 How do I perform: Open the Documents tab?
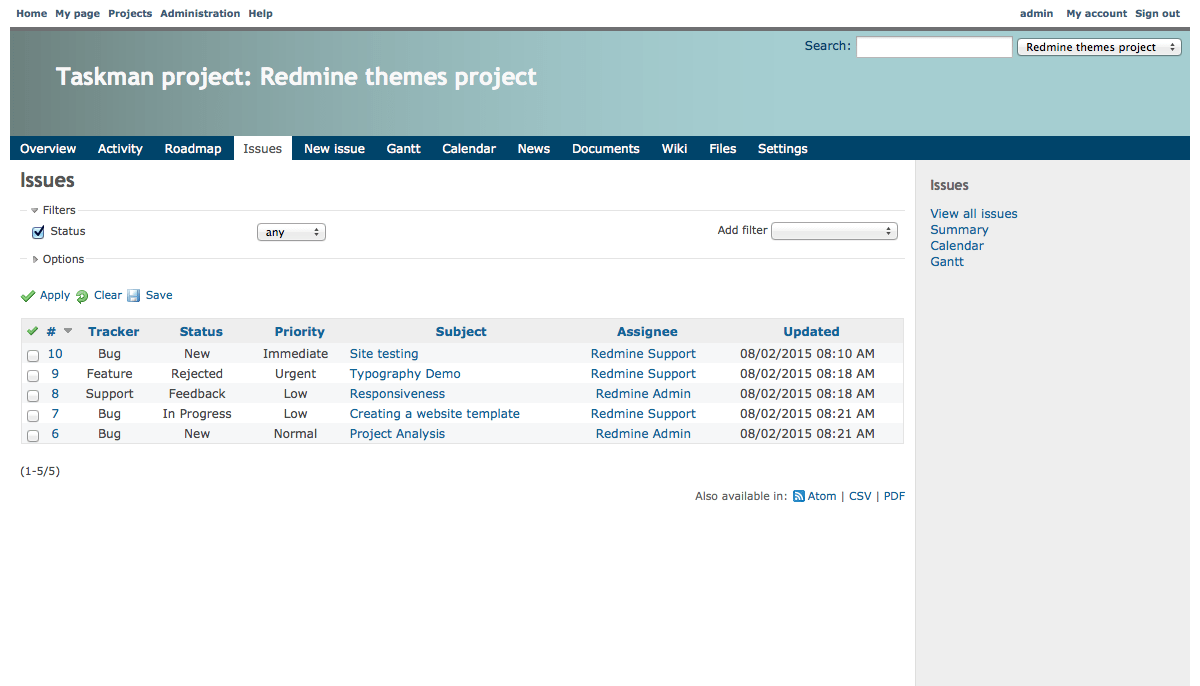(x=606, y=149)
